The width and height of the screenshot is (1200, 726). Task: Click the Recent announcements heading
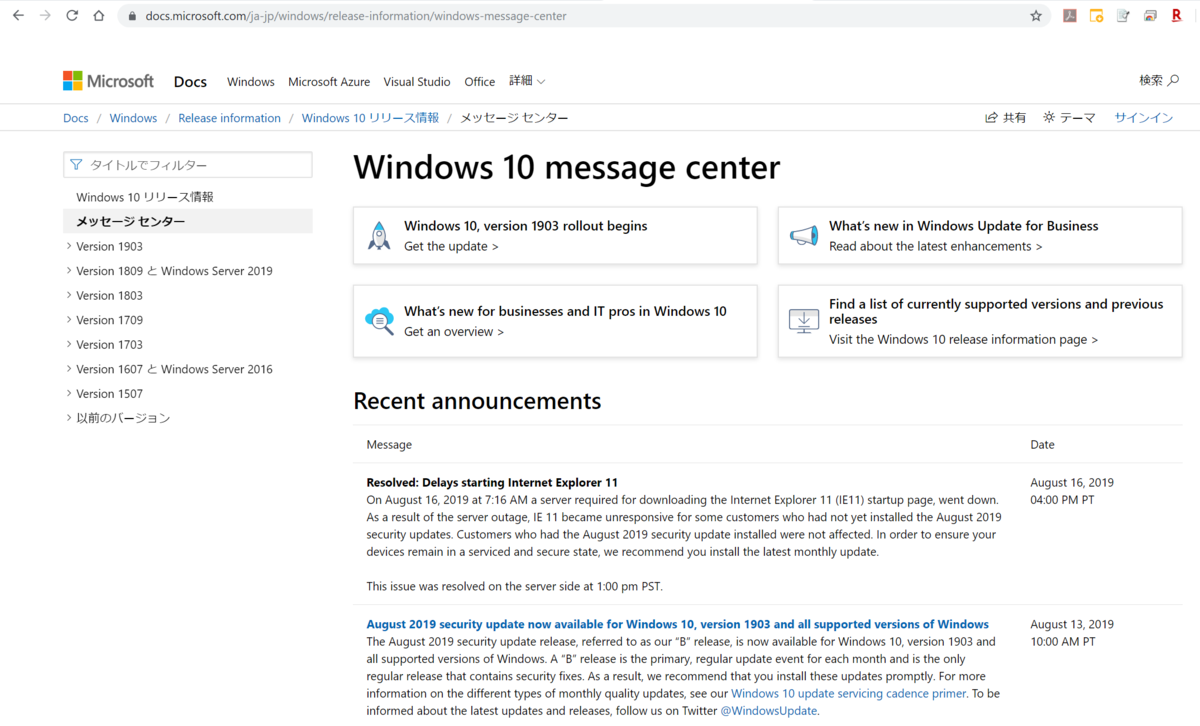477,401
